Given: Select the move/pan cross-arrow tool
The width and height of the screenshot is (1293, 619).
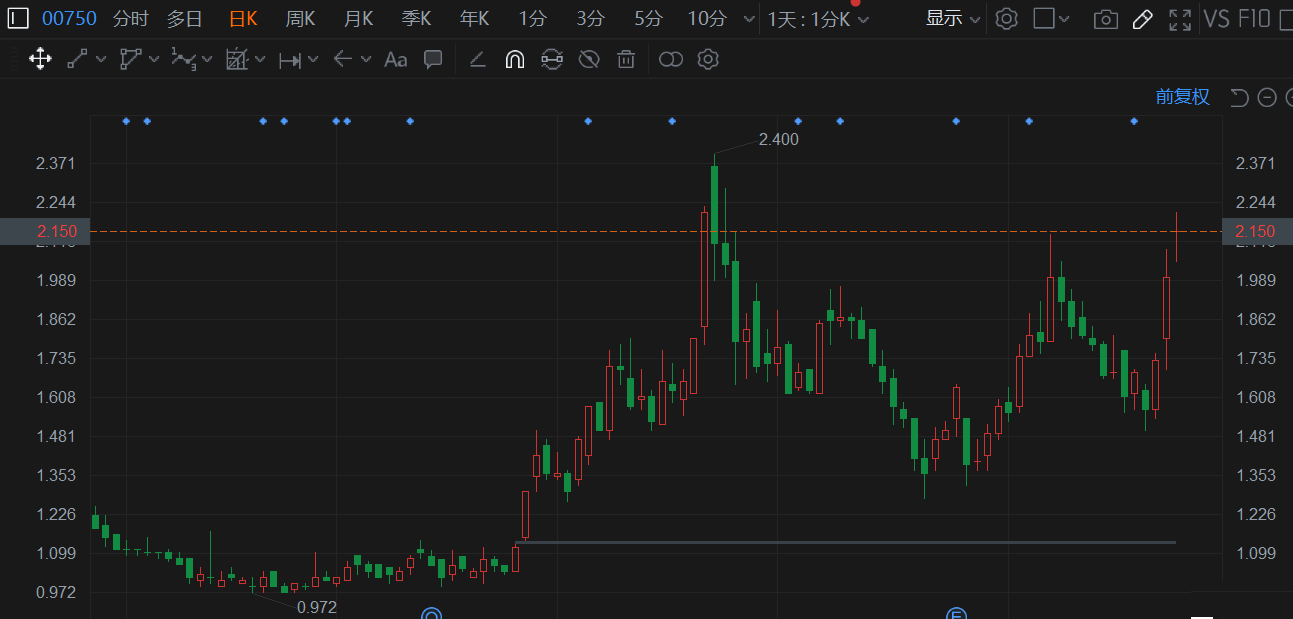Looking at the screenshot, I should point(40,59).
